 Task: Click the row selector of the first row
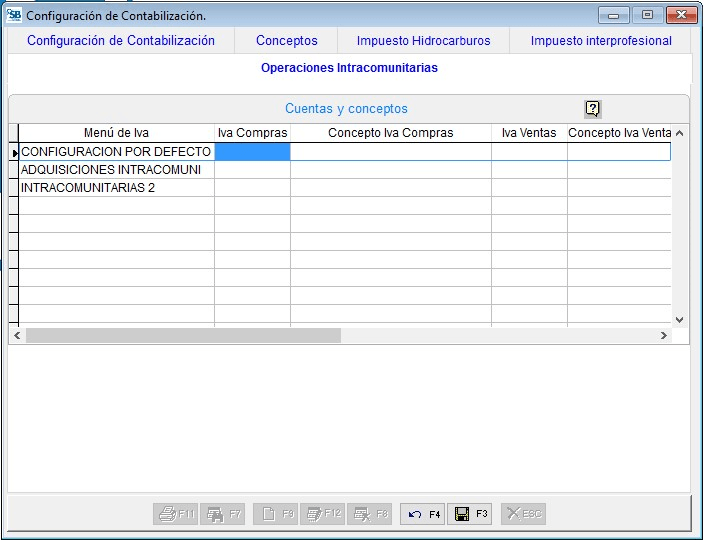[x=14, y=152]
